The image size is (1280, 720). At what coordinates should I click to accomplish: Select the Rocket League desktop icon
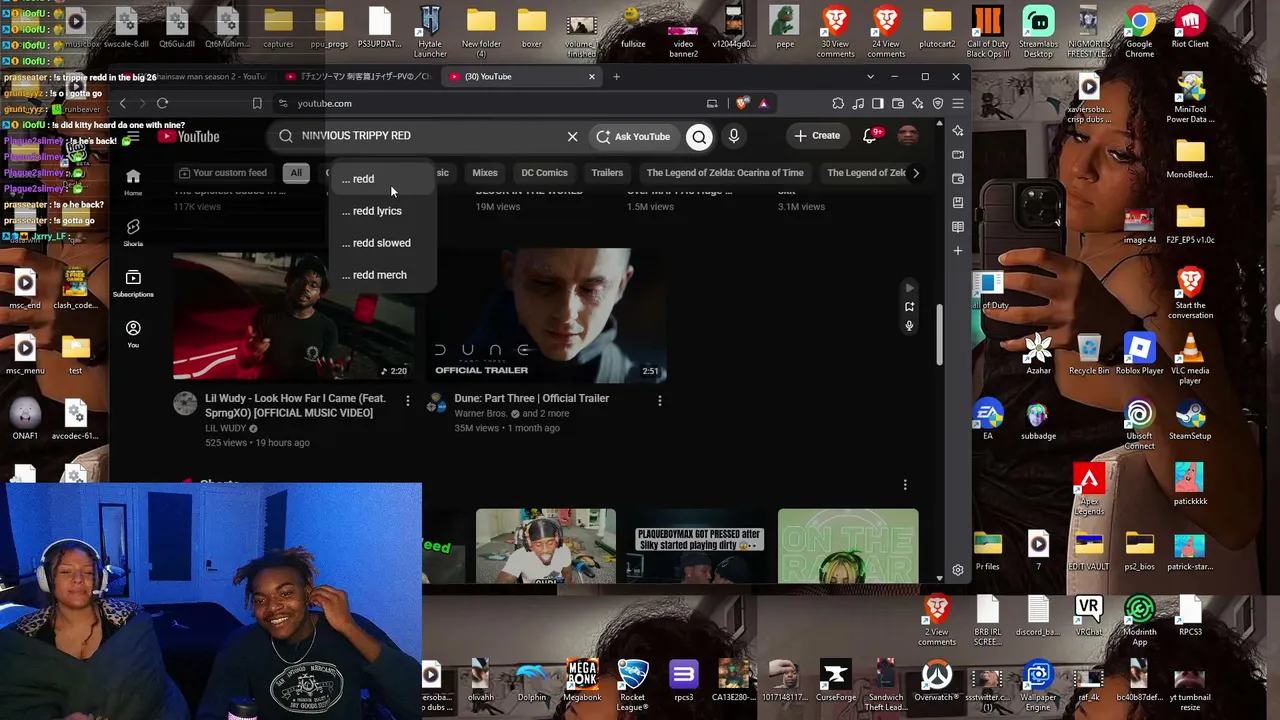pyautogui.click(x=632, y=686)
